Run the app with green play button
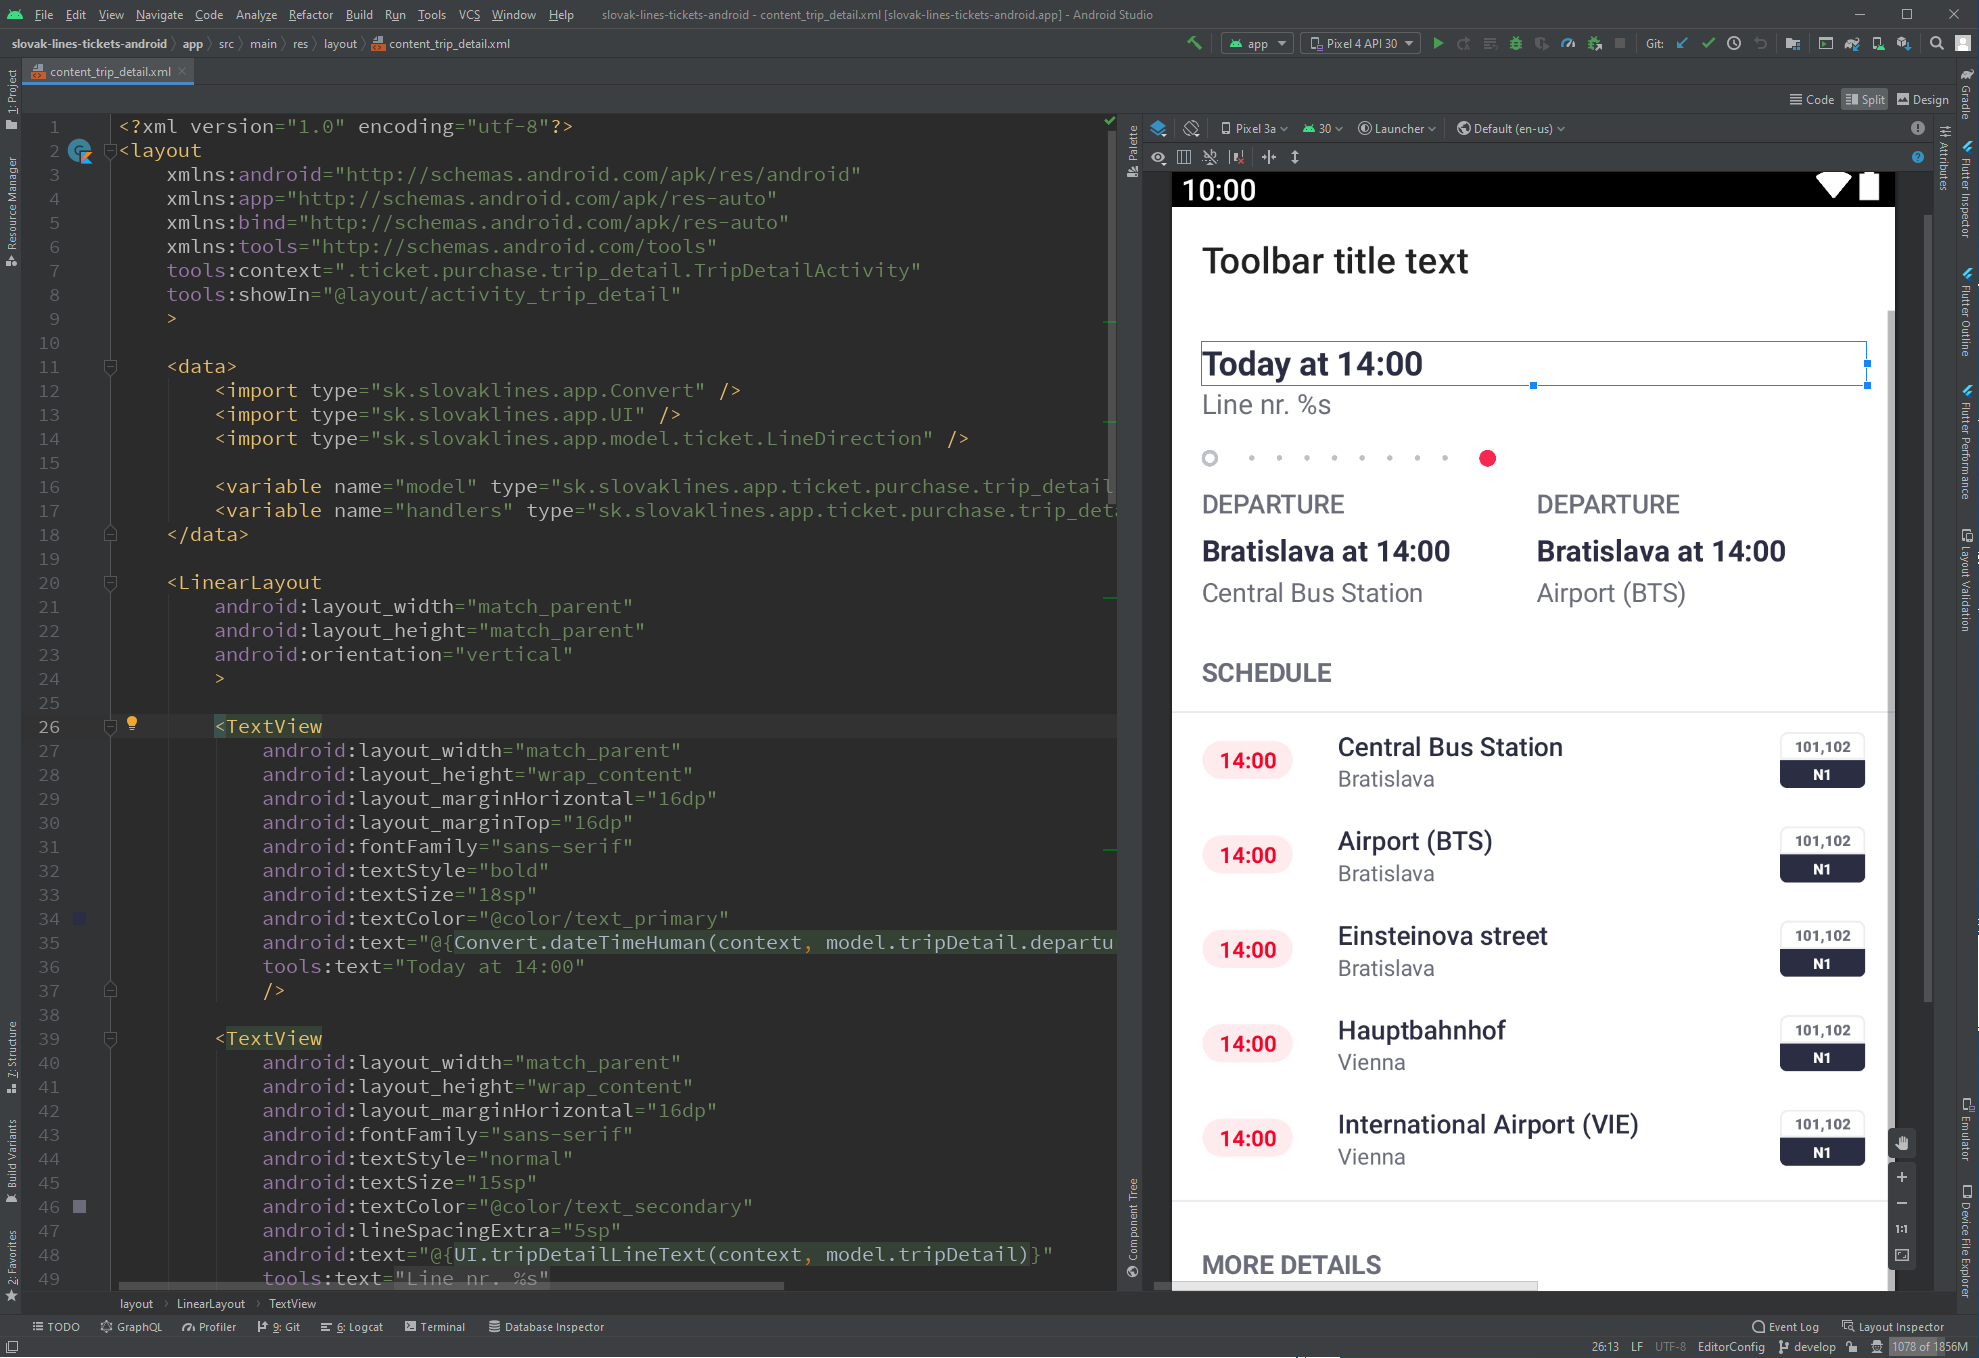This screenshot has height=1358, width=1979. (1438, 43)
